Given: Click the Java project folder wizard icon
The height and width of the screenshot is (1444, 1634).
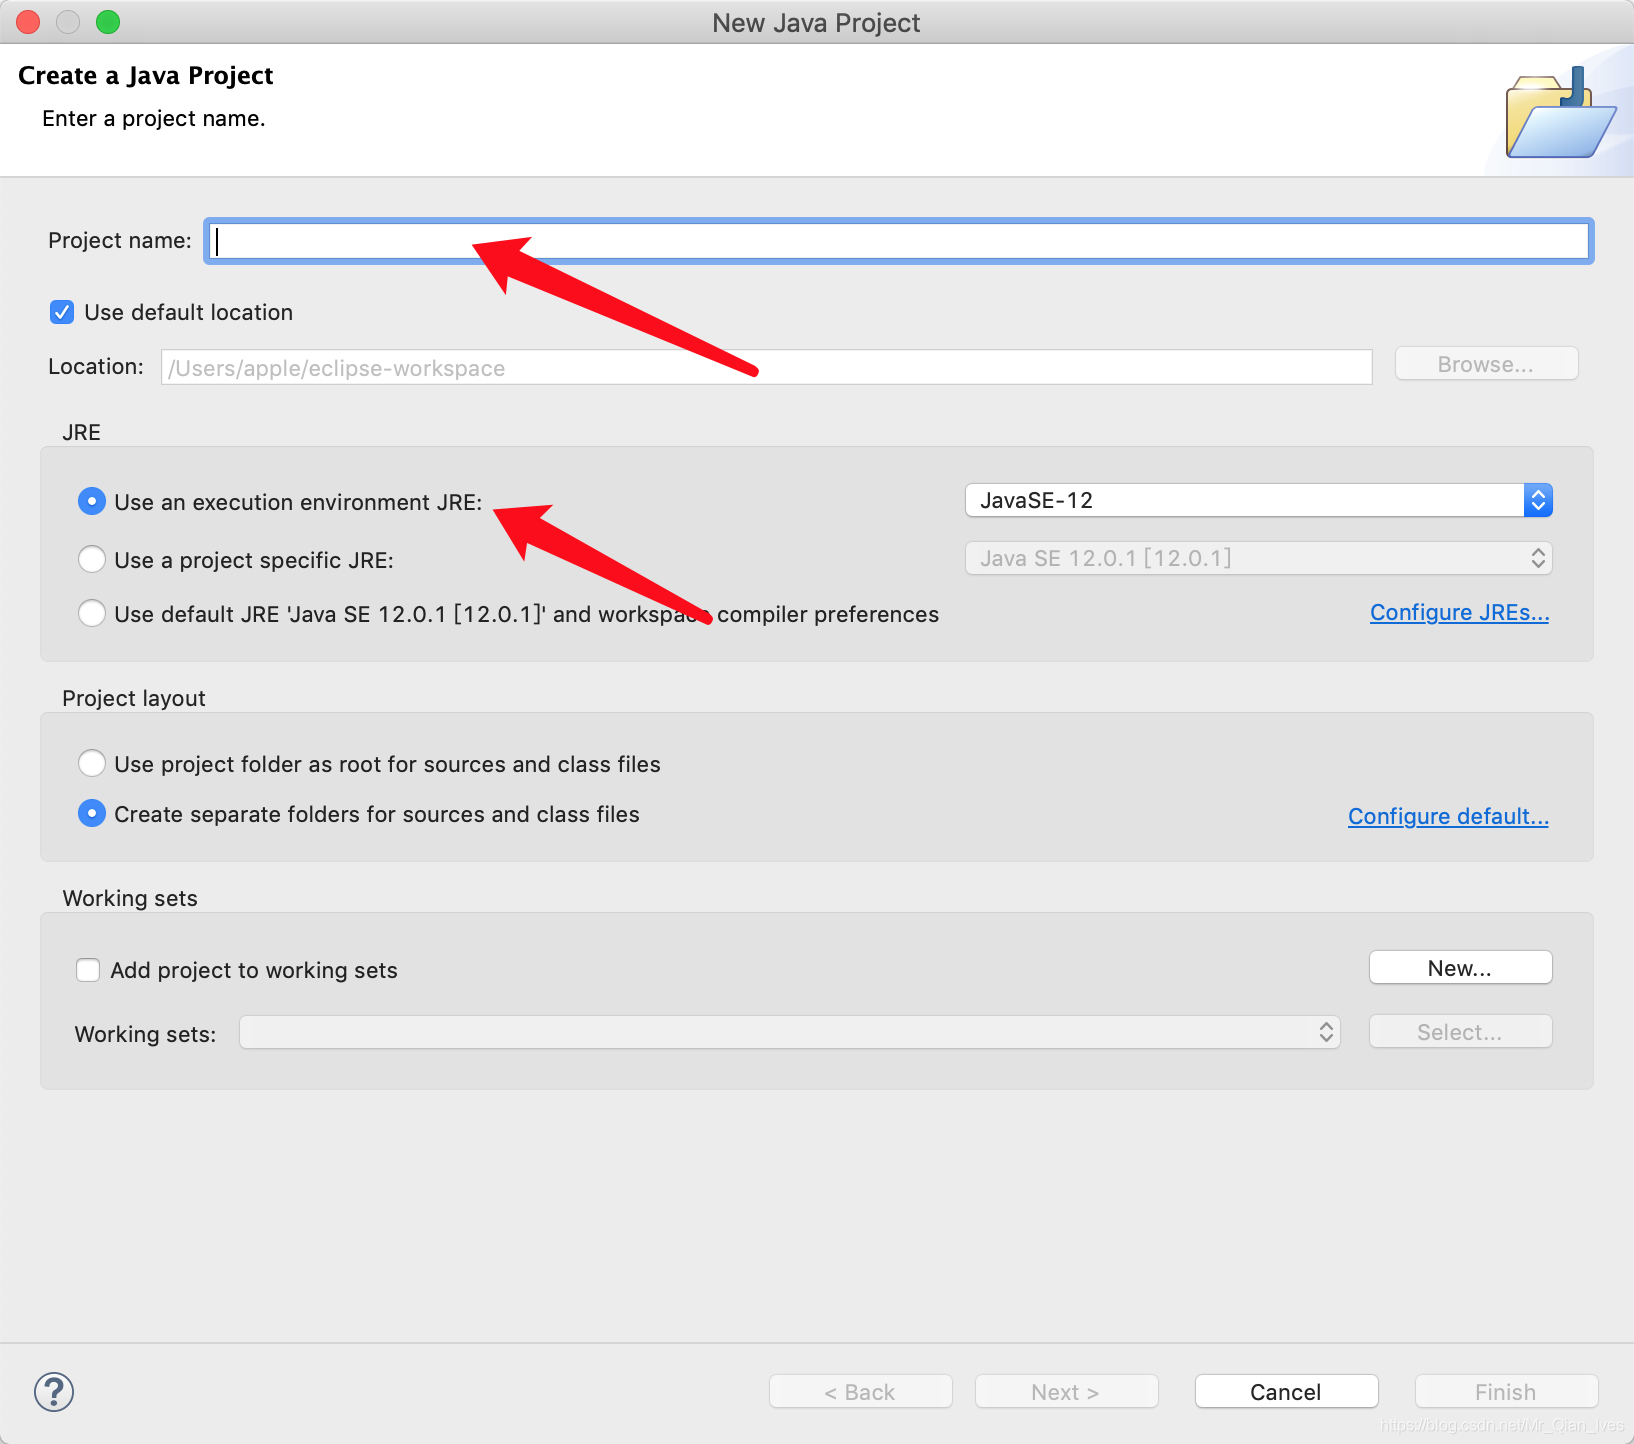Looking at the screenshot, I should 1561,113.
